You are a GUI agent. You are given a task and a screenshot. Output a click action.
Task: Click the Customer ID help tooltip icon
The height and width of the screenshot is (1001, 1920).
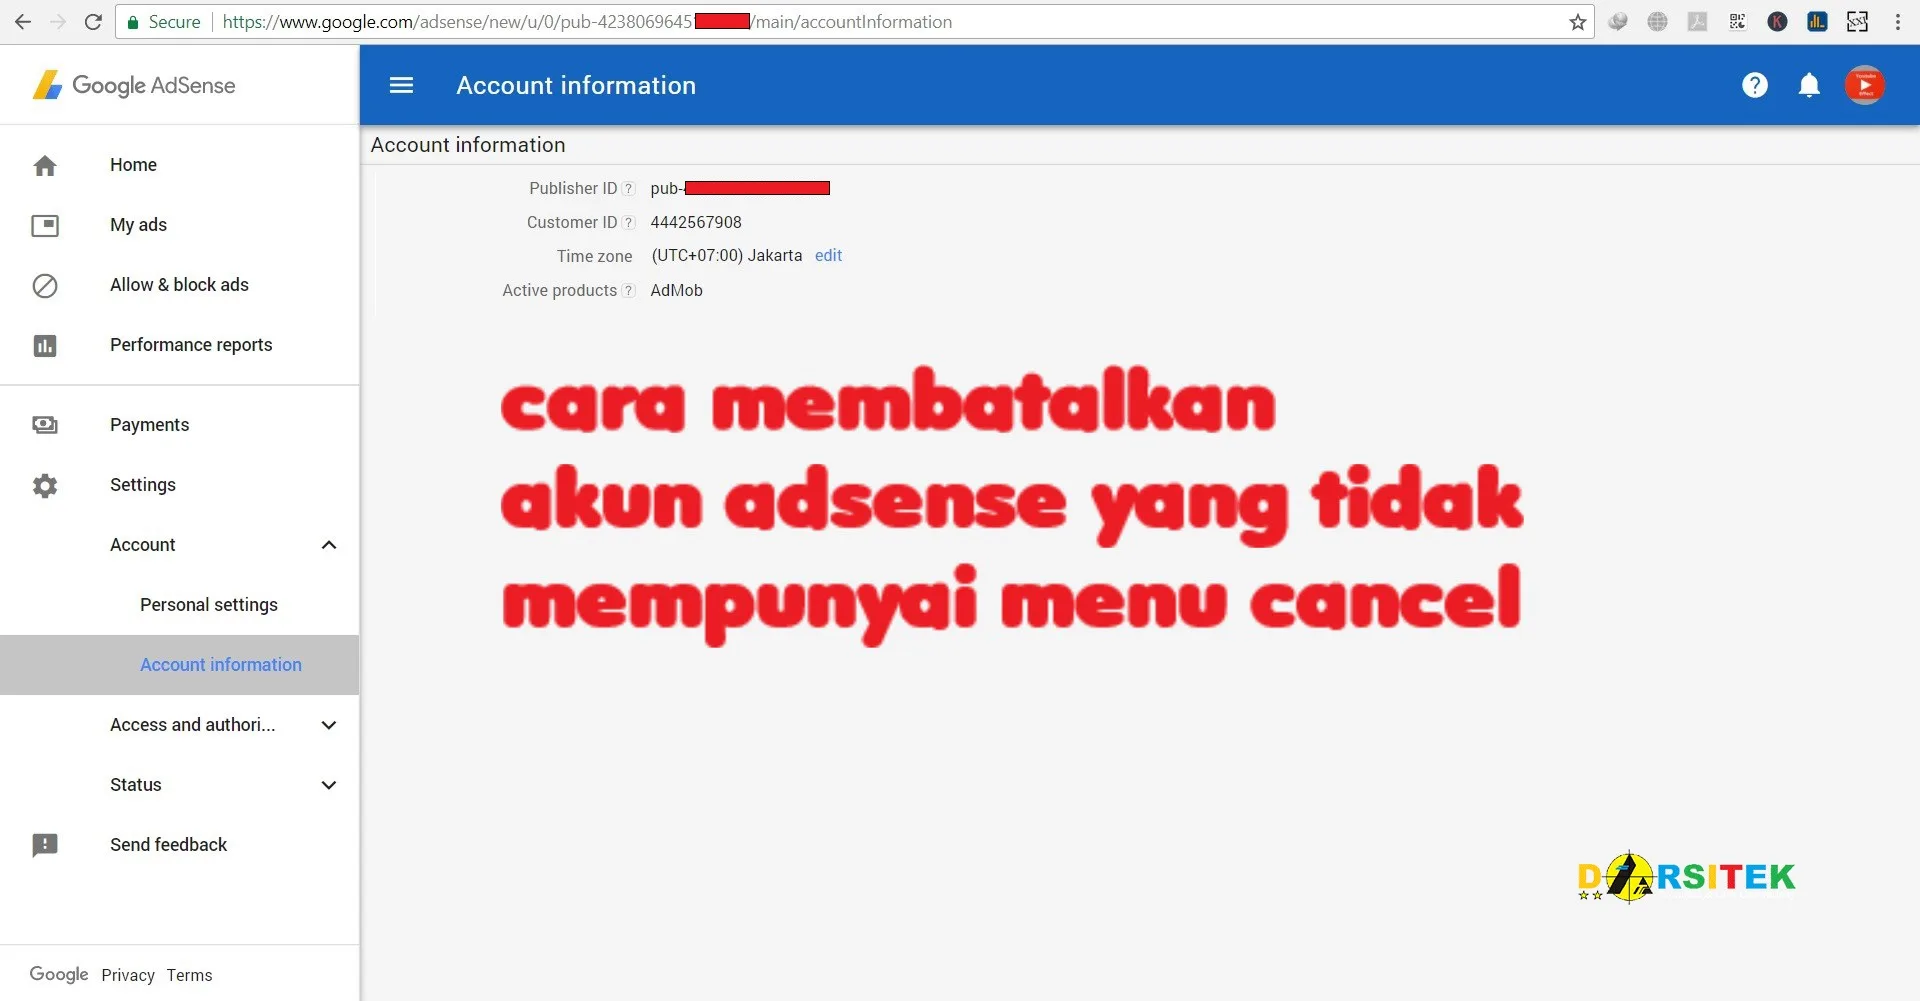tap(628, 222)
